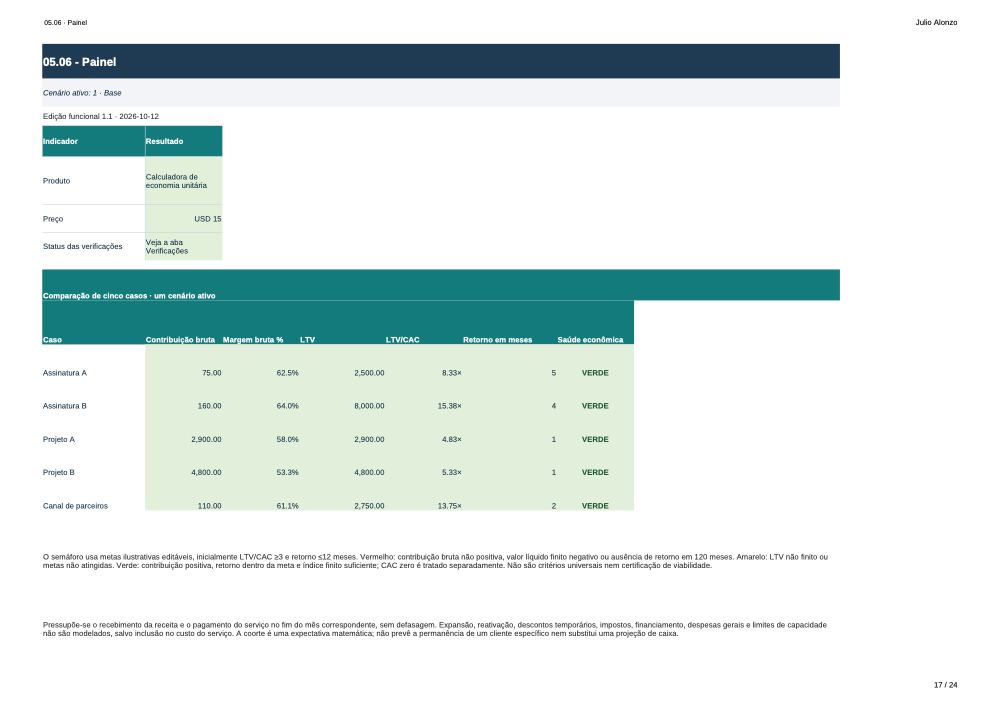Click the "Retorno em meses" column header

(497, 340)
